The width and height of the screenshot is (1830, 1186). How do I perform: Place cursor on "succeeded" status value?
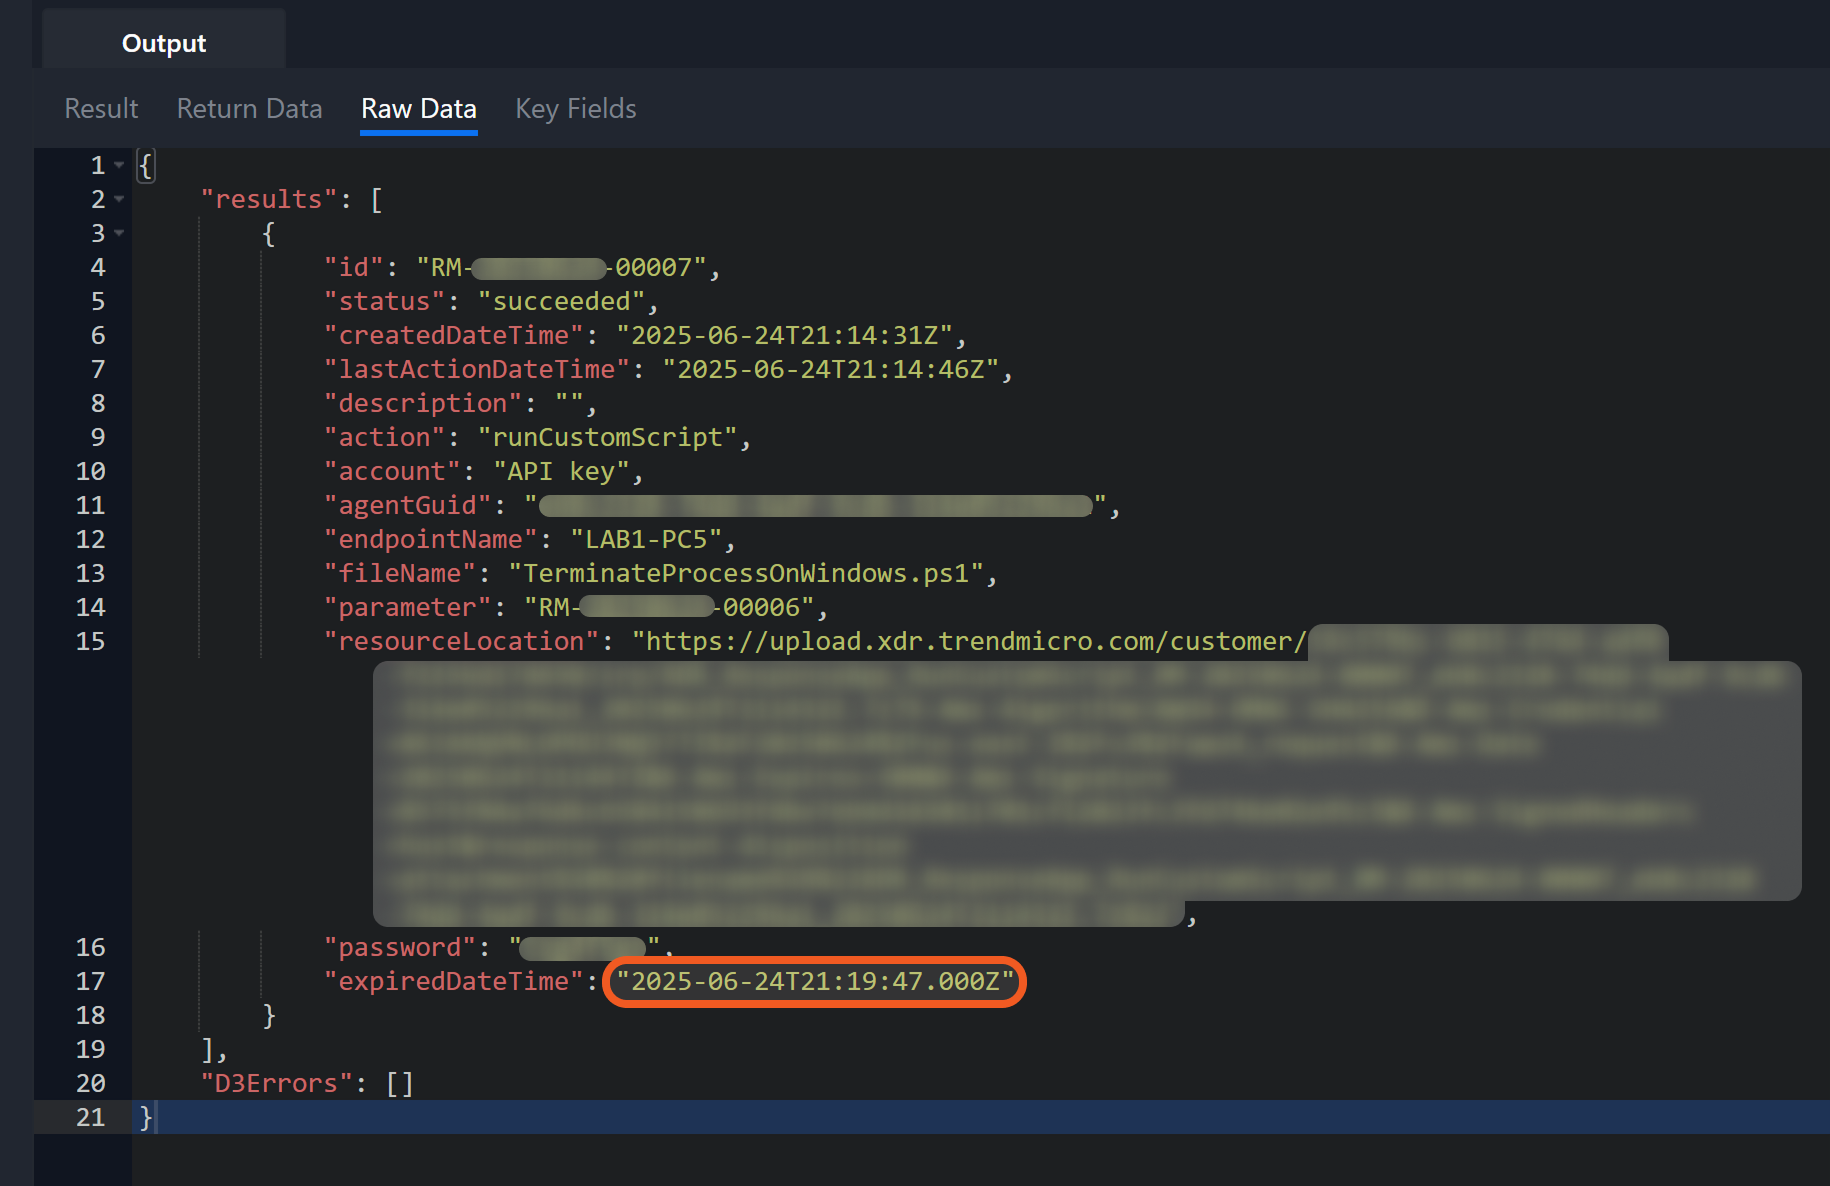click(x=561, y=301)
